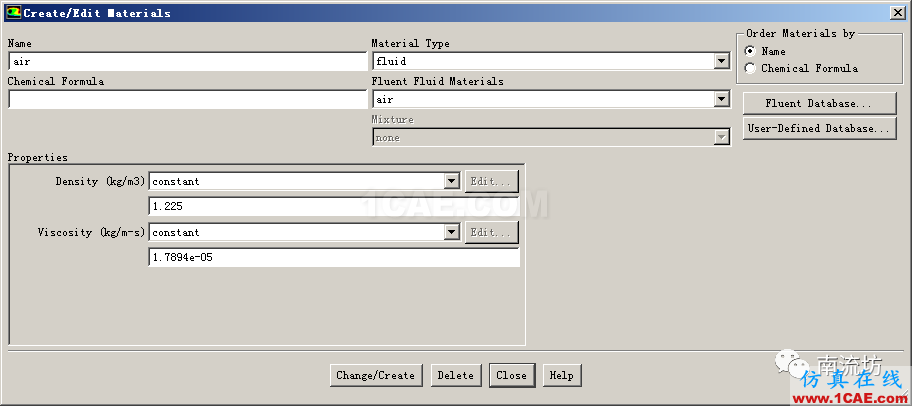Order materials by Chemical Formula
The width and height of the screenshot is (912, 406).
[750, 68]
